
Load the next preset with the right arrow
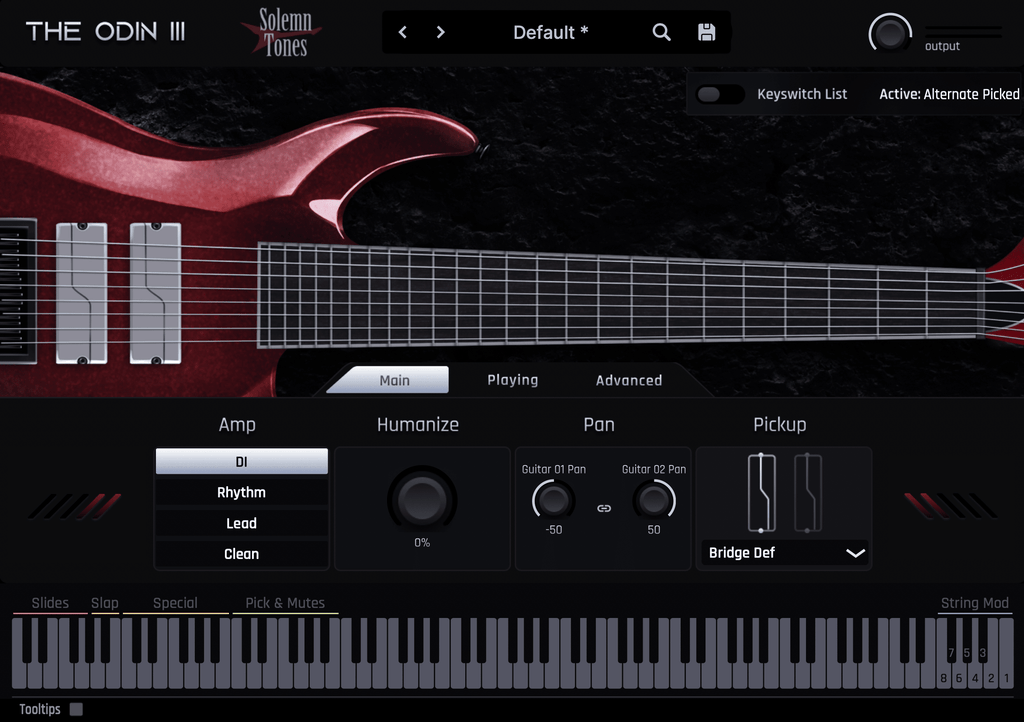(440, 32)
